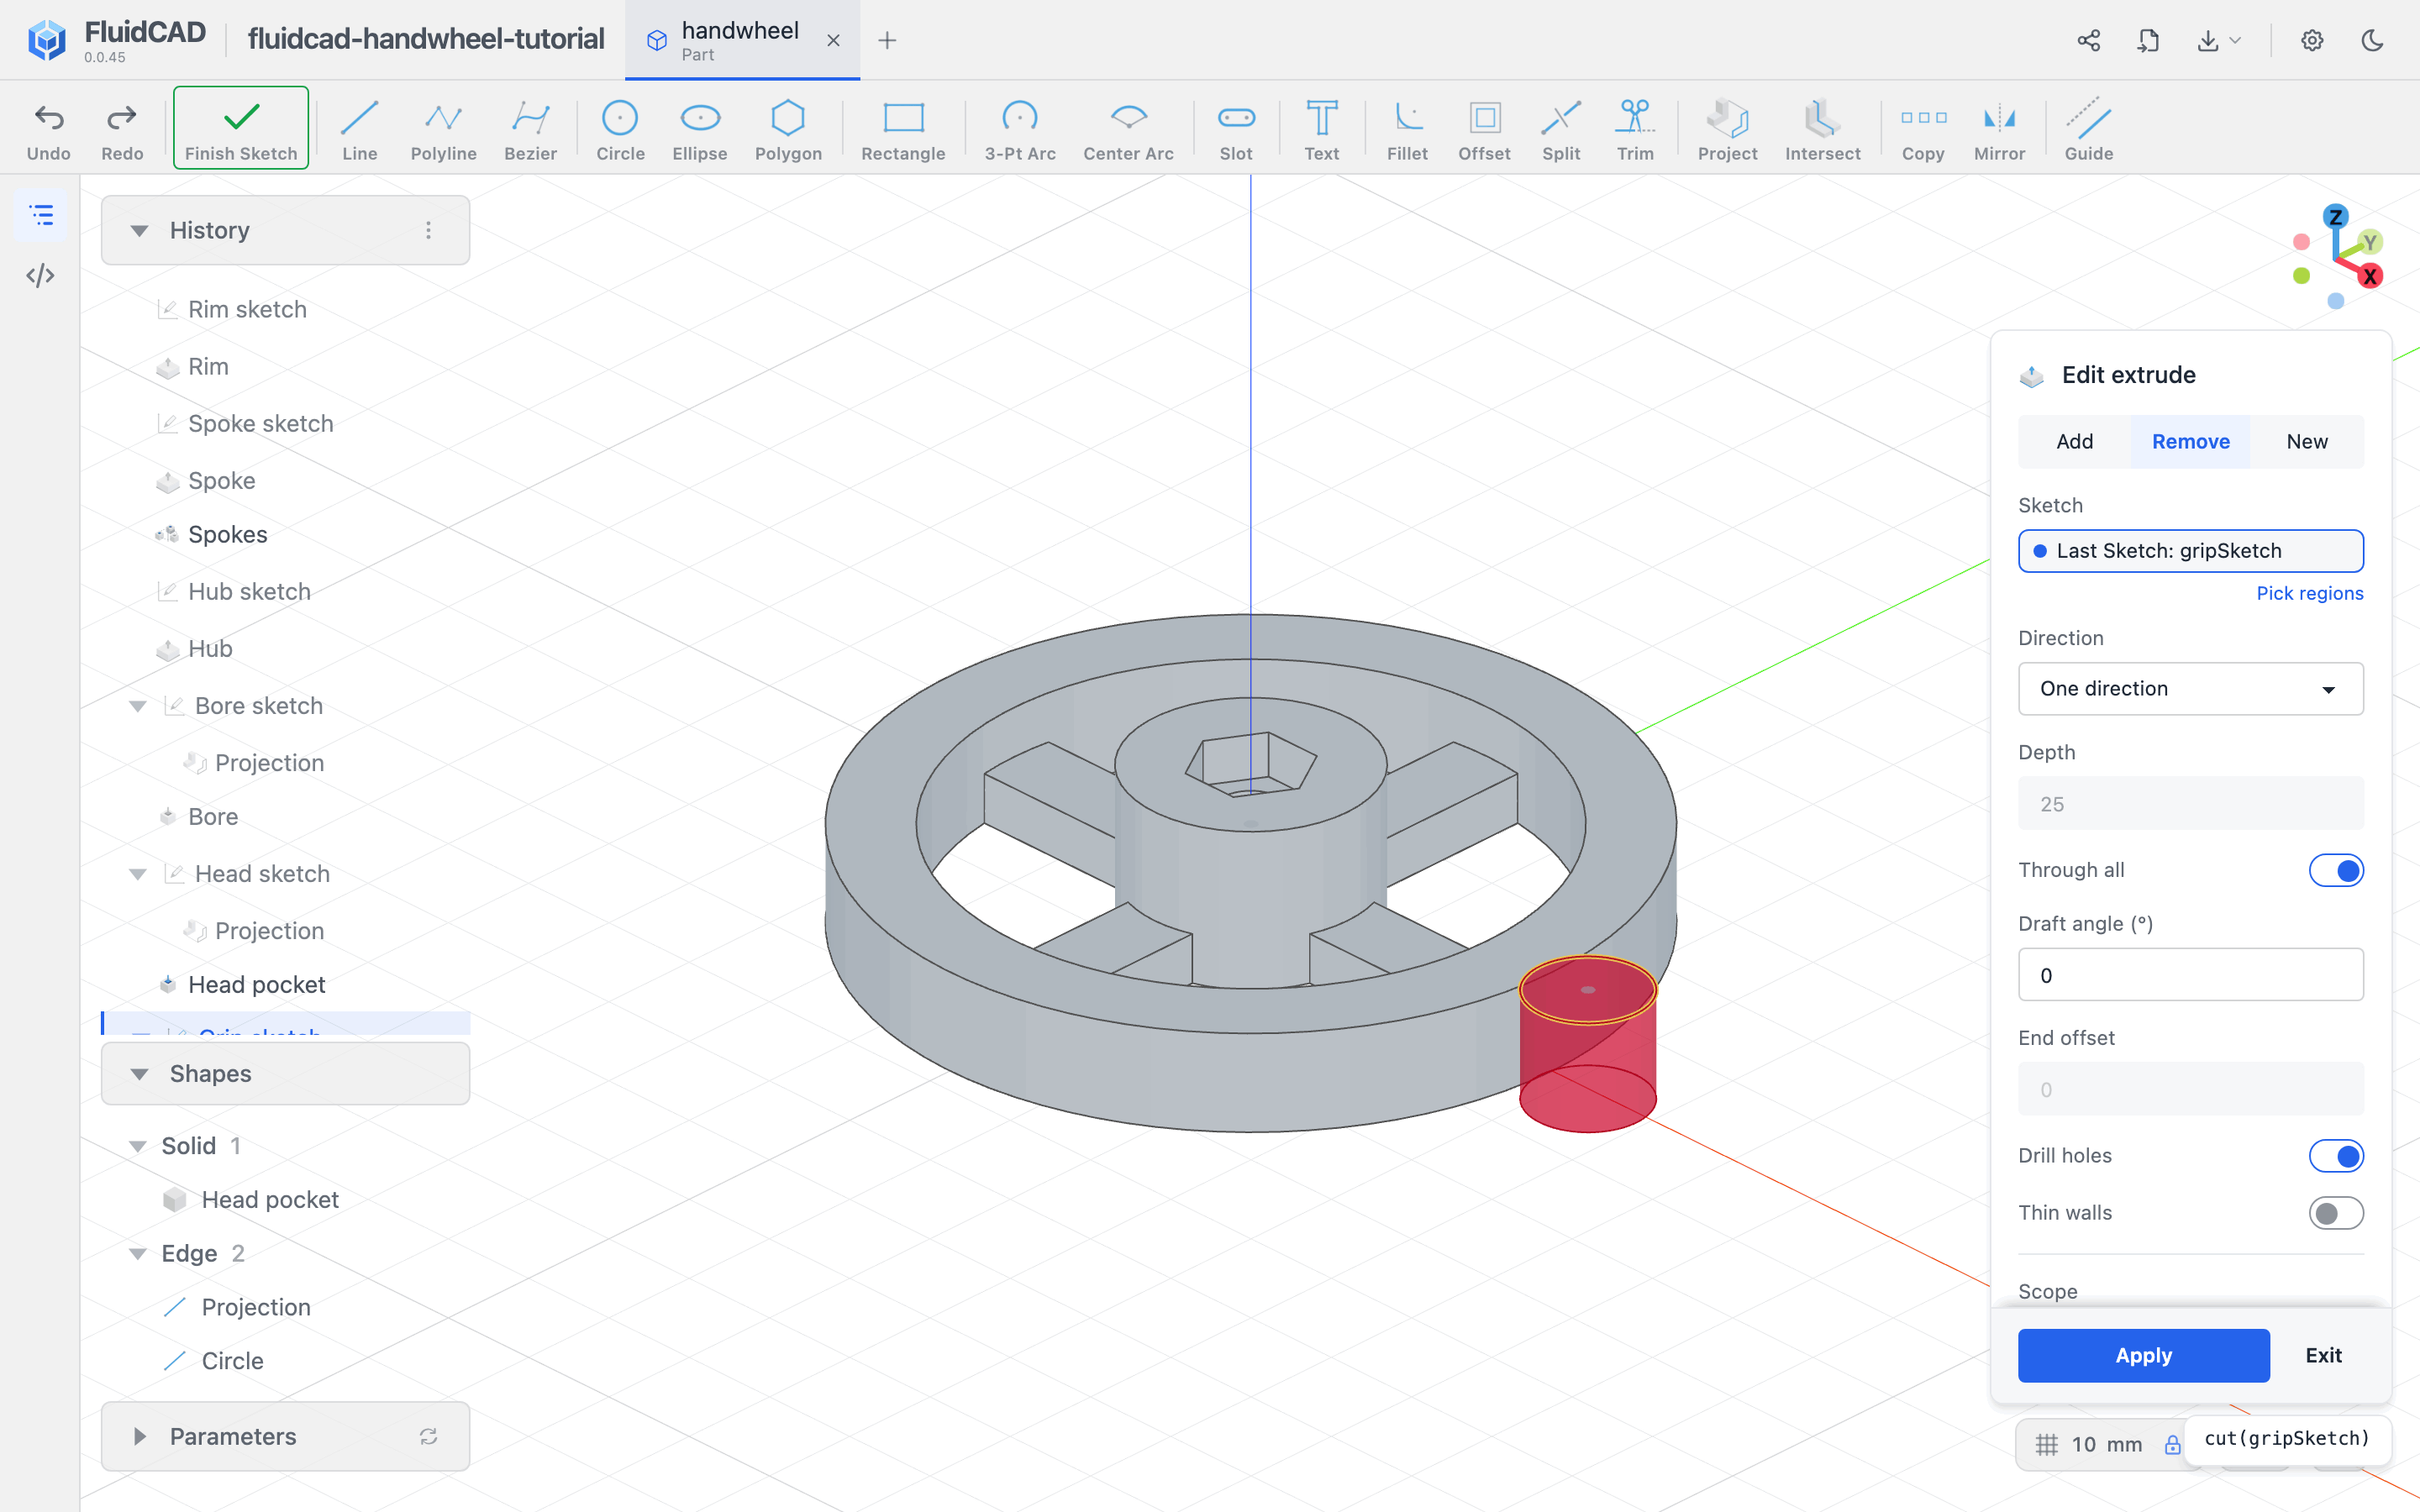Select the Center Arc tool
2420x1512 pixels.
[1128, 130]
